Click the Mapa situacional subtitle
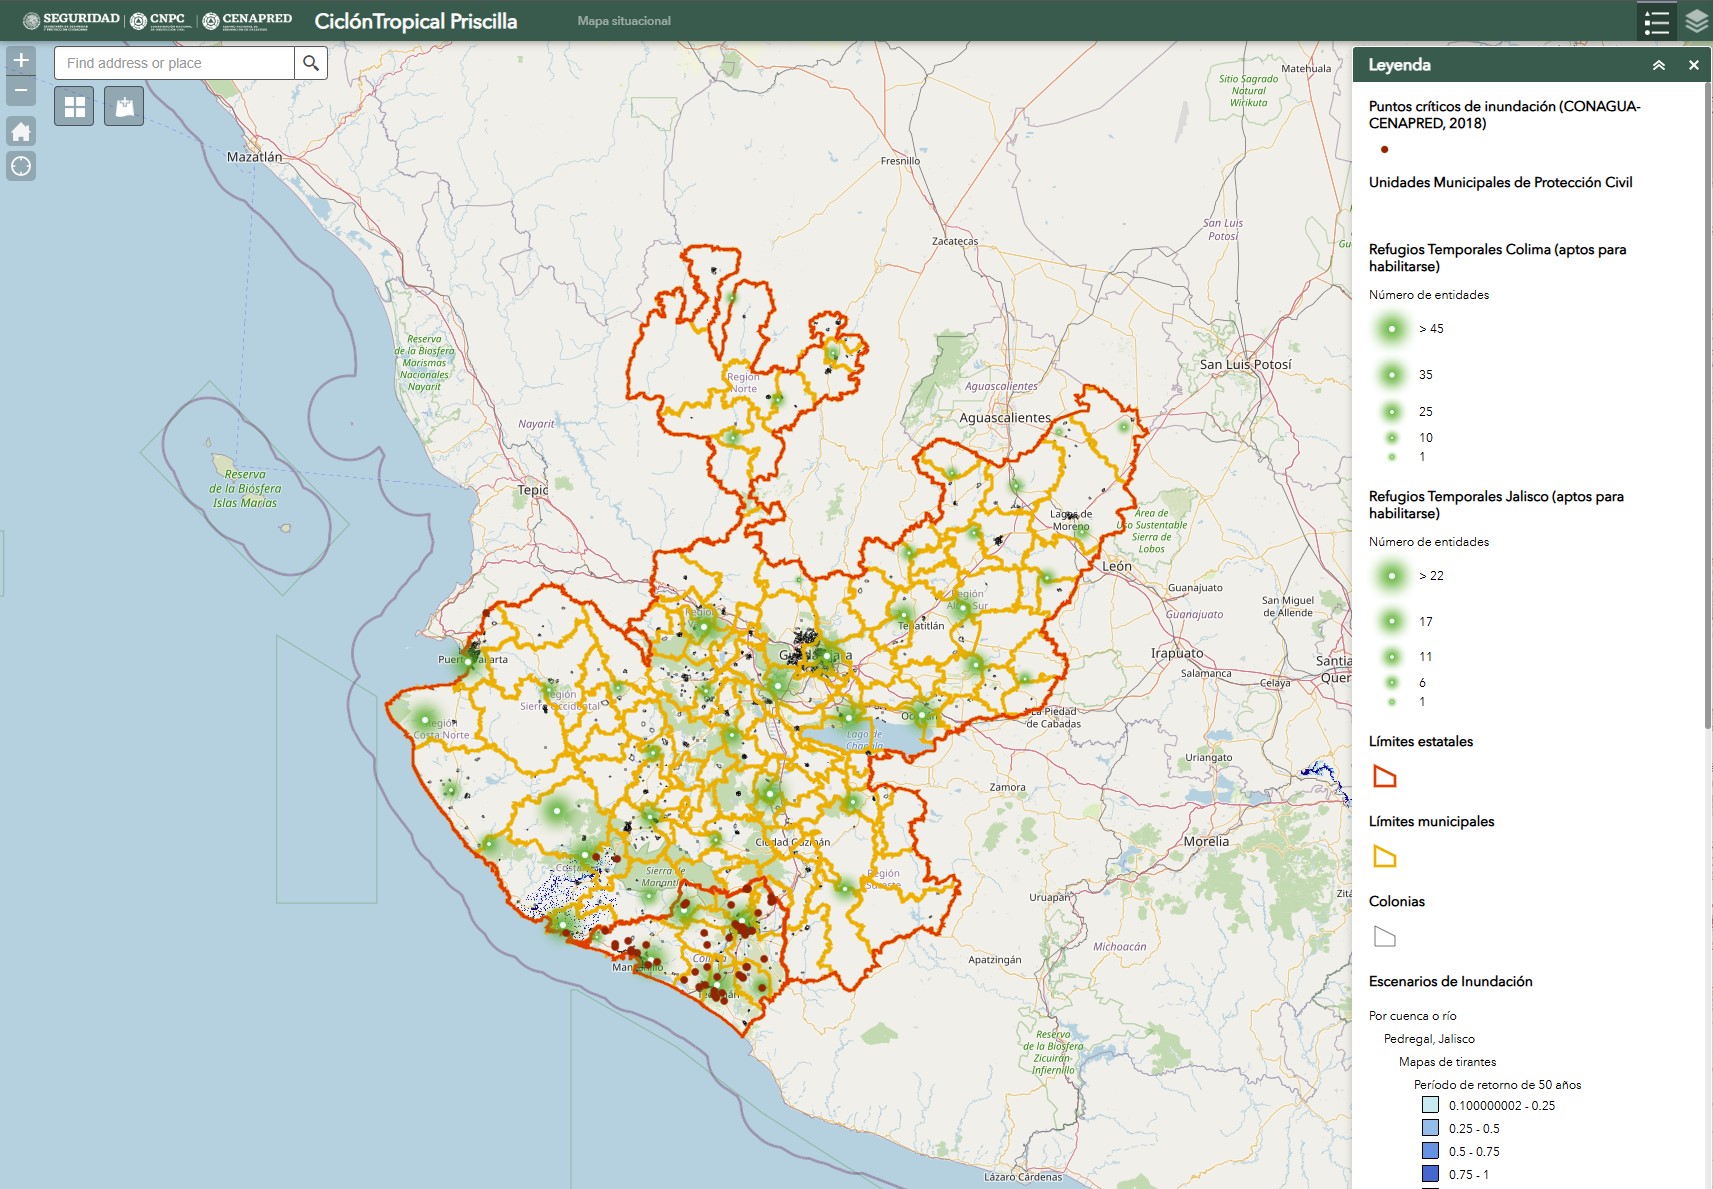This screenshot has height=1189, width=1713. [x=624, y=21]
